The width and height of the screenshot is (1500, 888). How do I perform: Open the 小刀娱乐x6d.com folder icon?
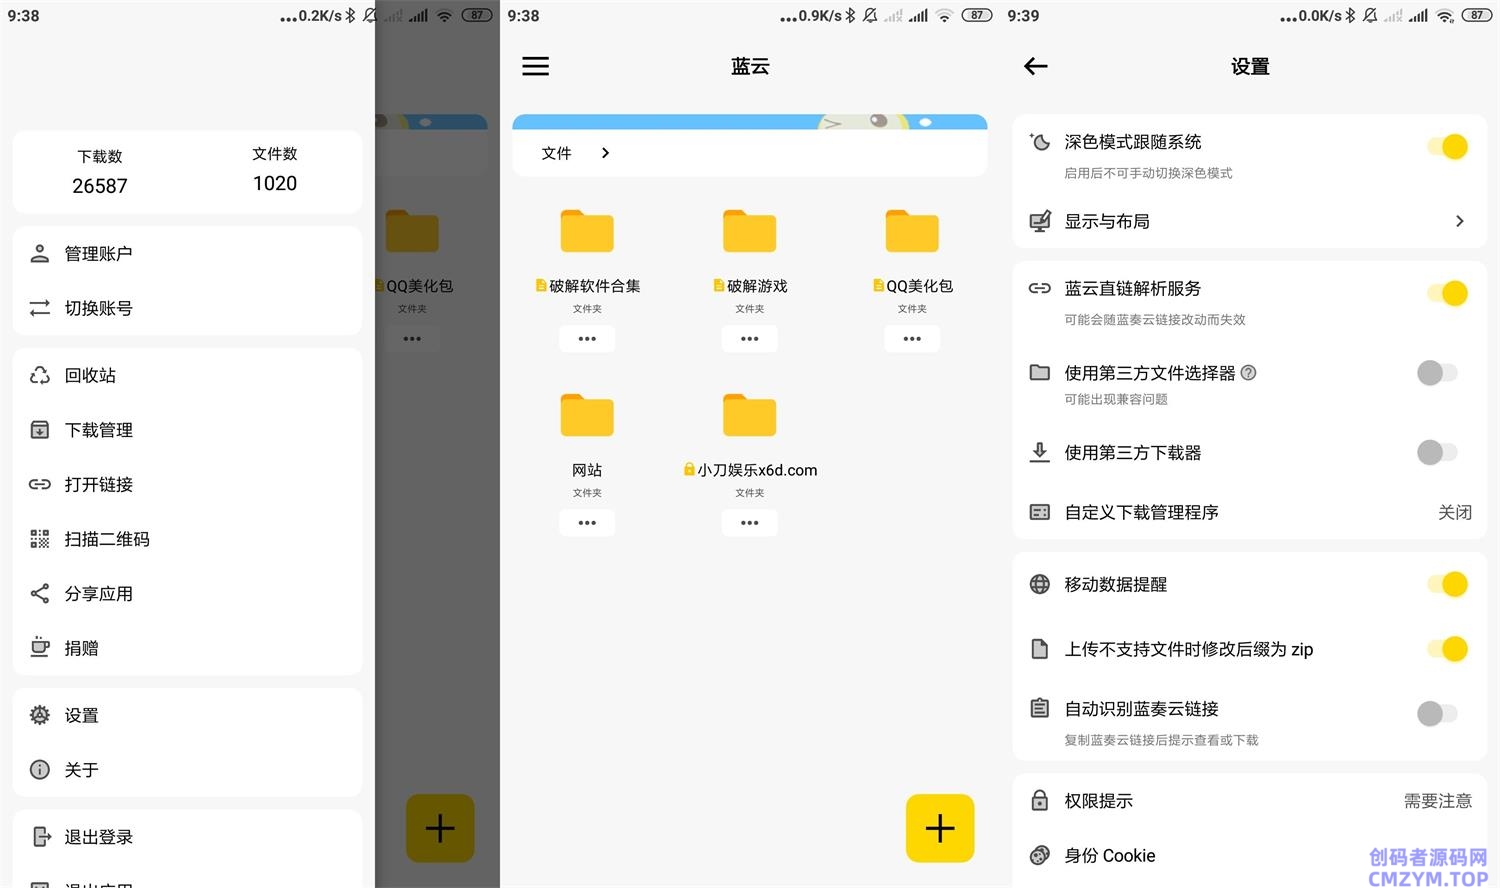click(749, 416)
